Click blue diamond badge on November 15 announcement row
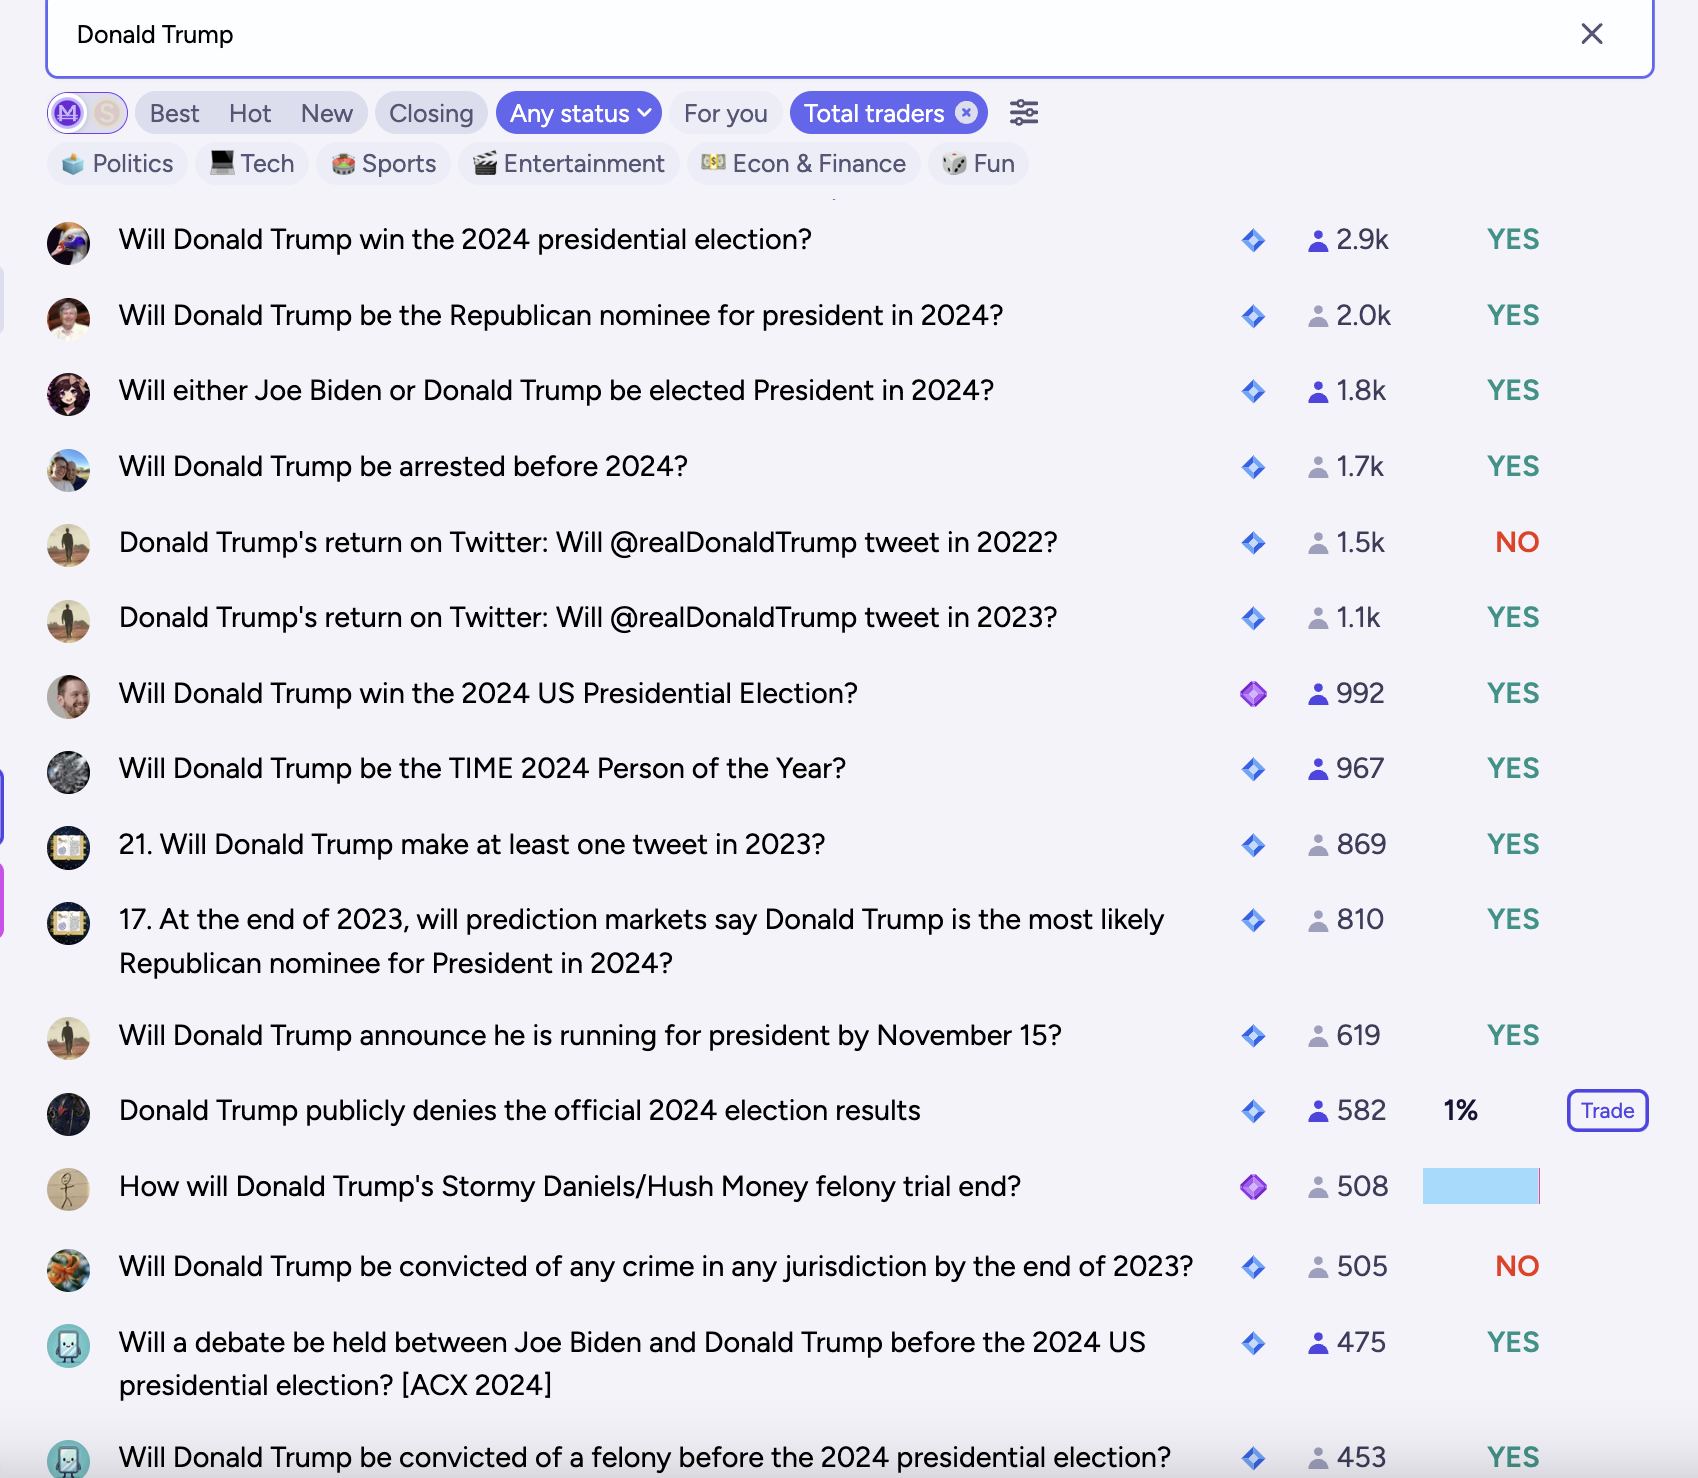Image resolution: width=1698 pixels, height=1478 pixels. (1253, 1036)
